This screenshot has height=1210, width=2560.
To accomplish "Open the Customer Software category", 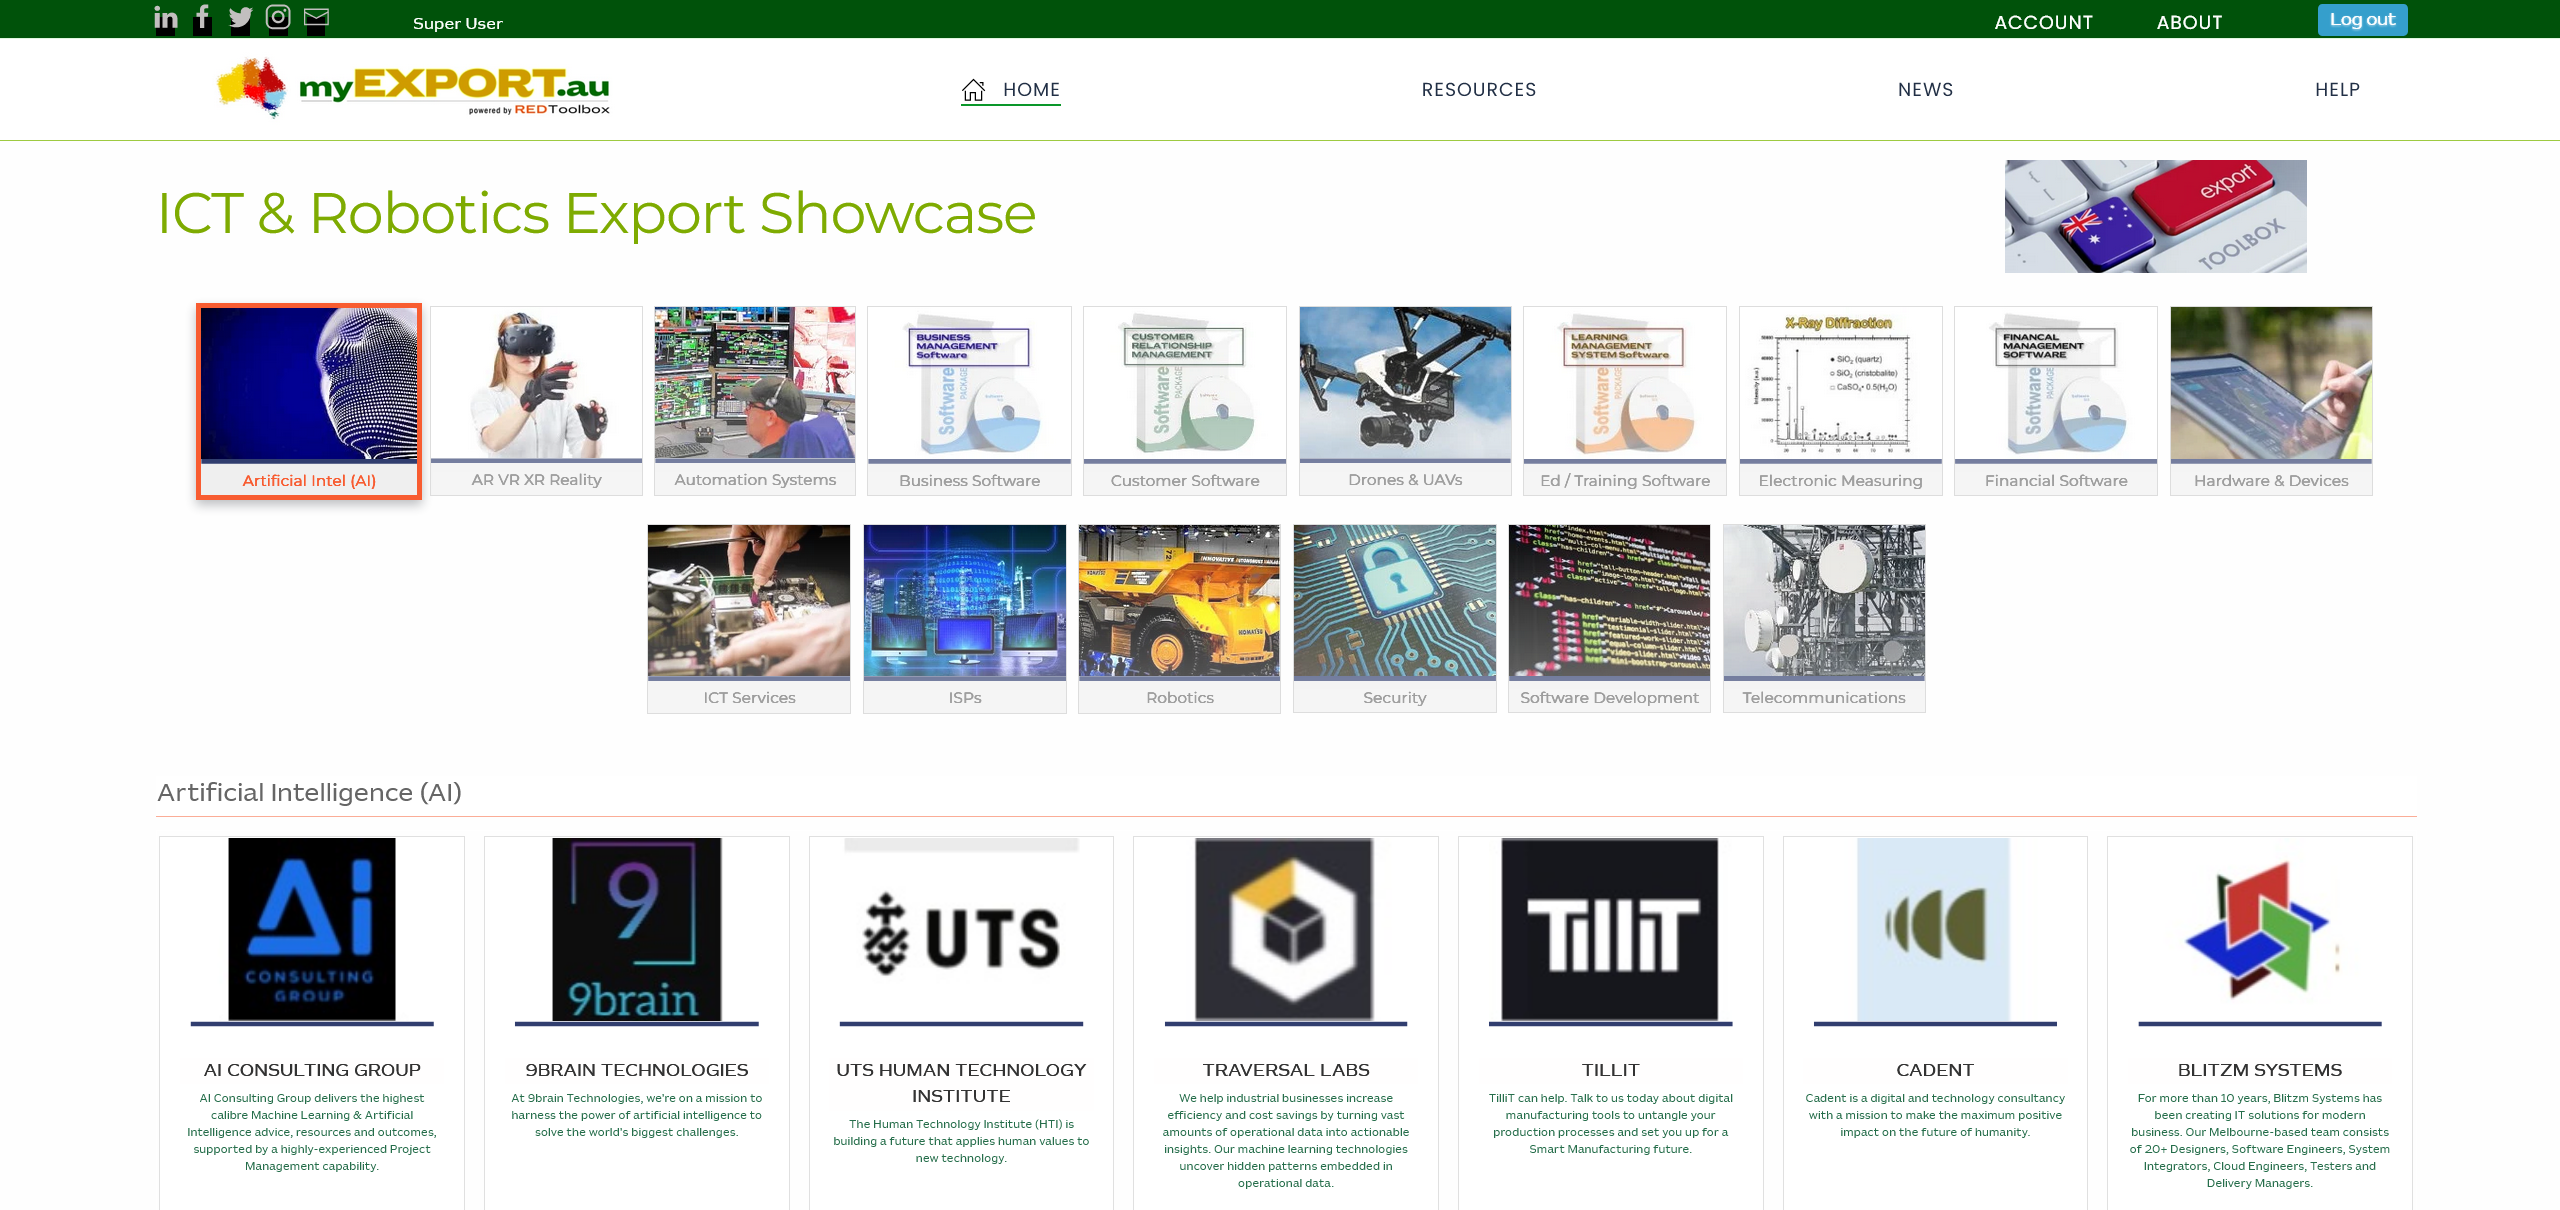I will click(1184, 401).
